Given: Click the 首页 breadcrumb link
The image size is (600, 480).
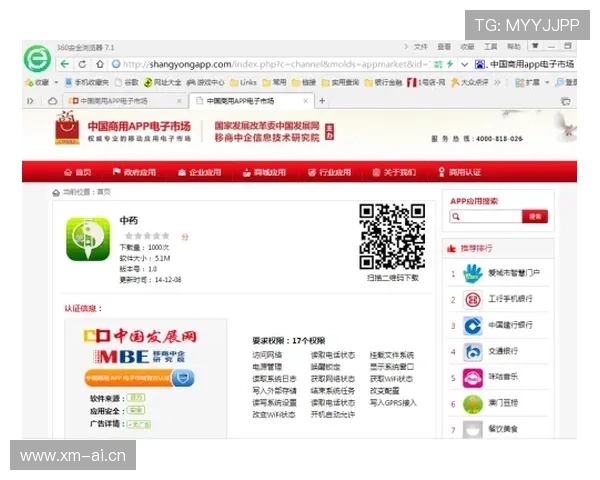Looking at the screenshot, I should (104, 192).
